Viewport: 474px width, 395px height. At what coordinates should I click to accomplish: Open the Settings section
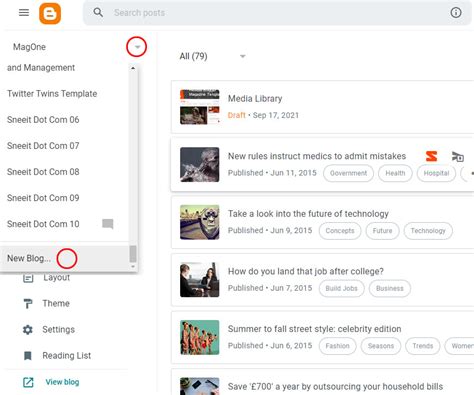58,330
